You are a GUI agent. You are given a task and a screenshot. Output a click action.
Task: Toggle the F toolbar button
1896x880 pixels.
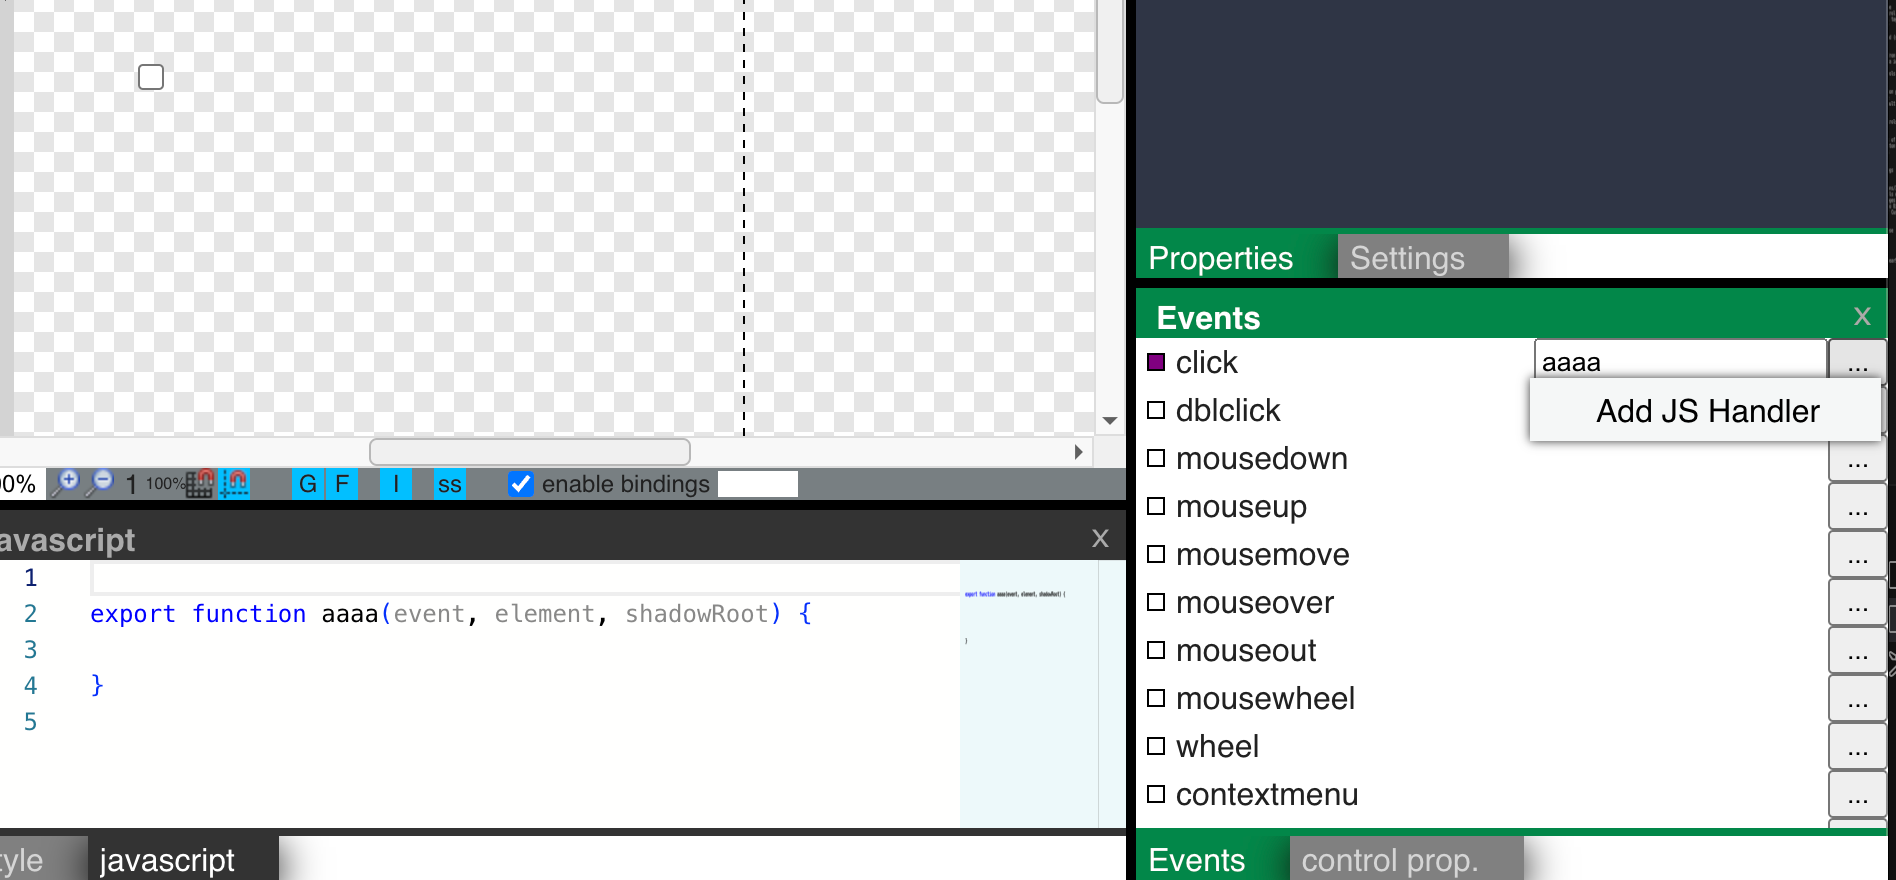click(342, 484)
